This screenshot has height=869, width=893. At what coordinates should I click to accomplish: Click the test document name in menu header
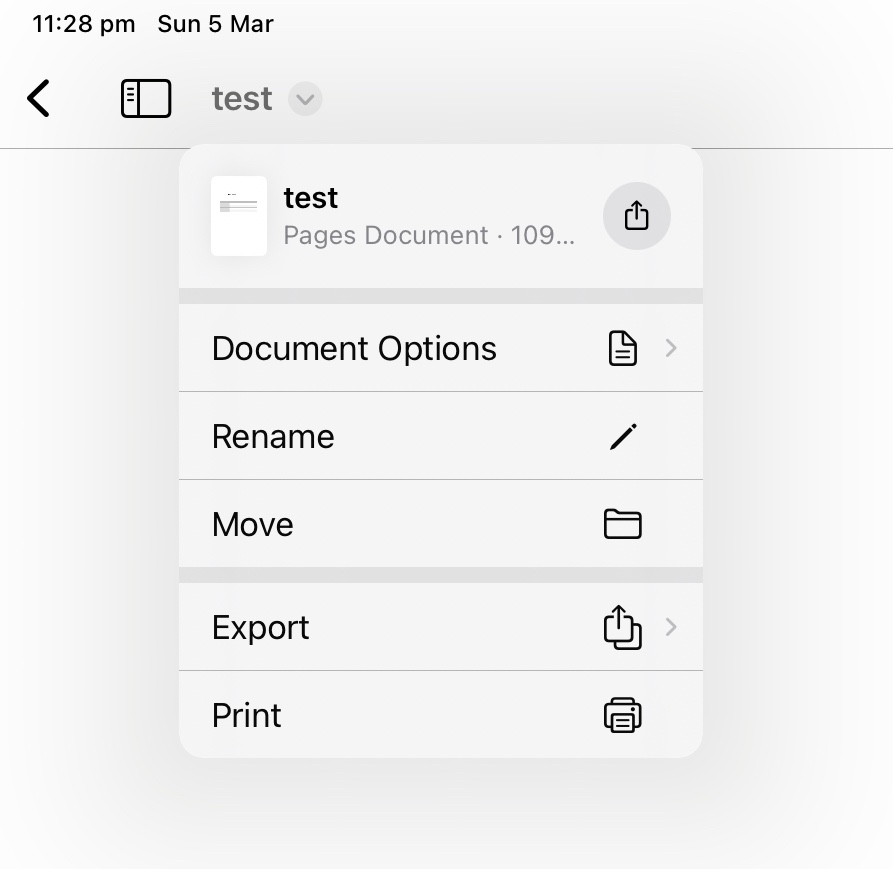pyautogui.click(x=310, y=197)
